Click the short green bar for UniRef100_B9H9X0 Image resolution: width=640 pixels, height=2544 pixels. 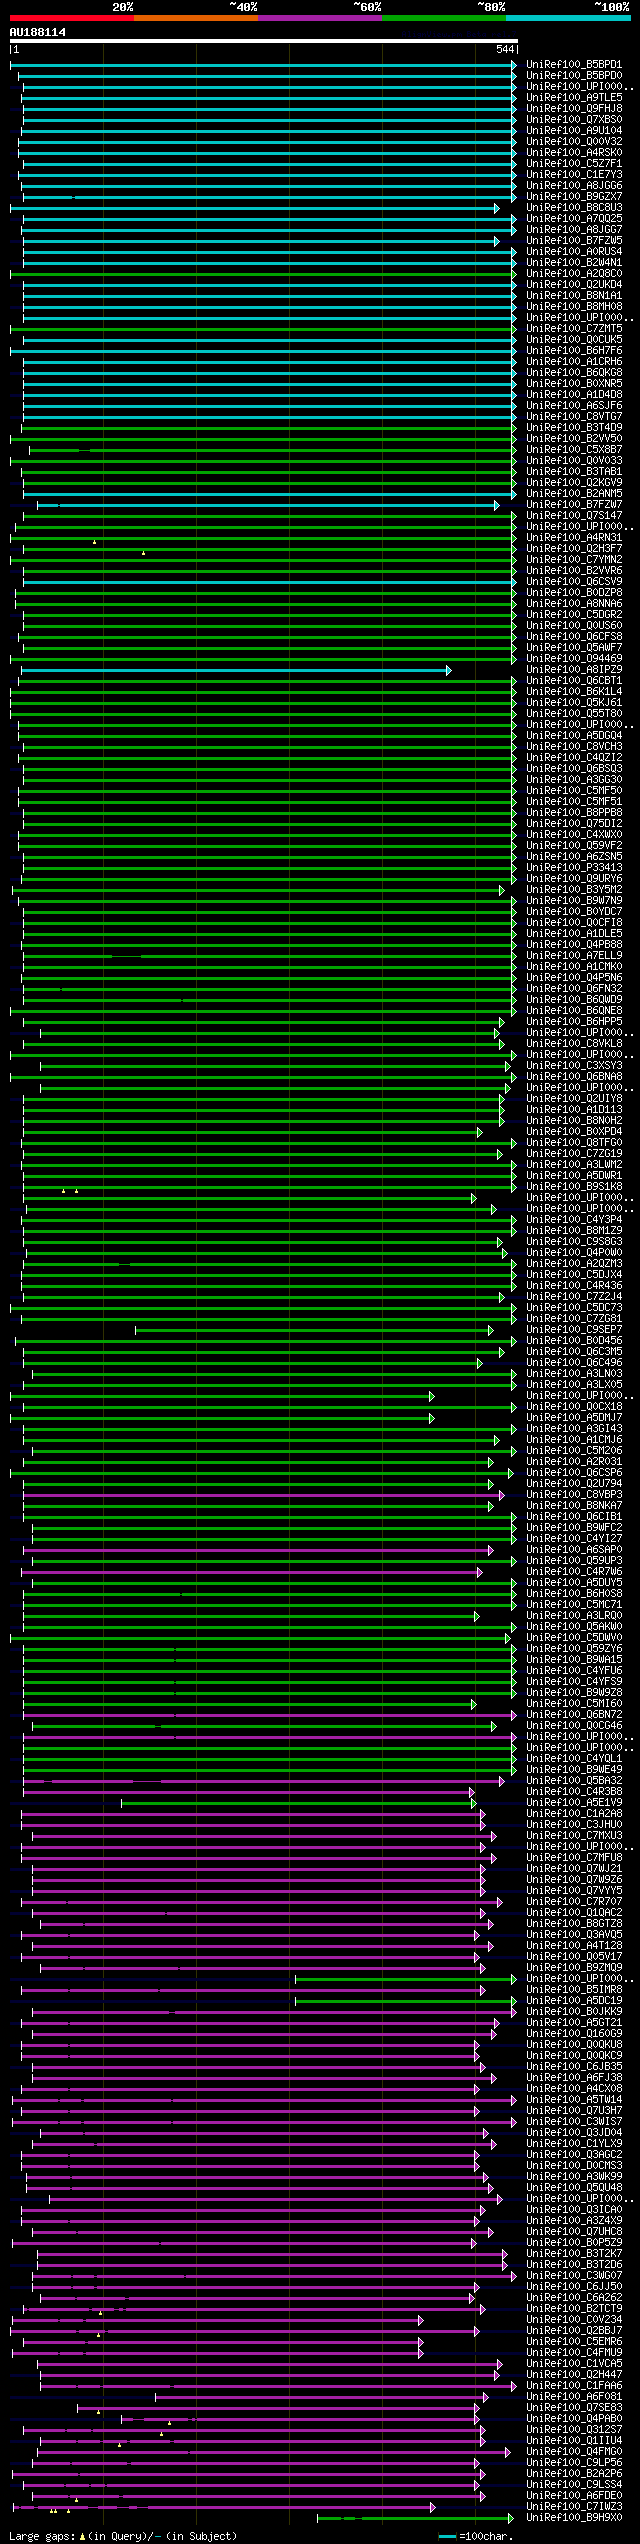click(x=415, y=2518)
